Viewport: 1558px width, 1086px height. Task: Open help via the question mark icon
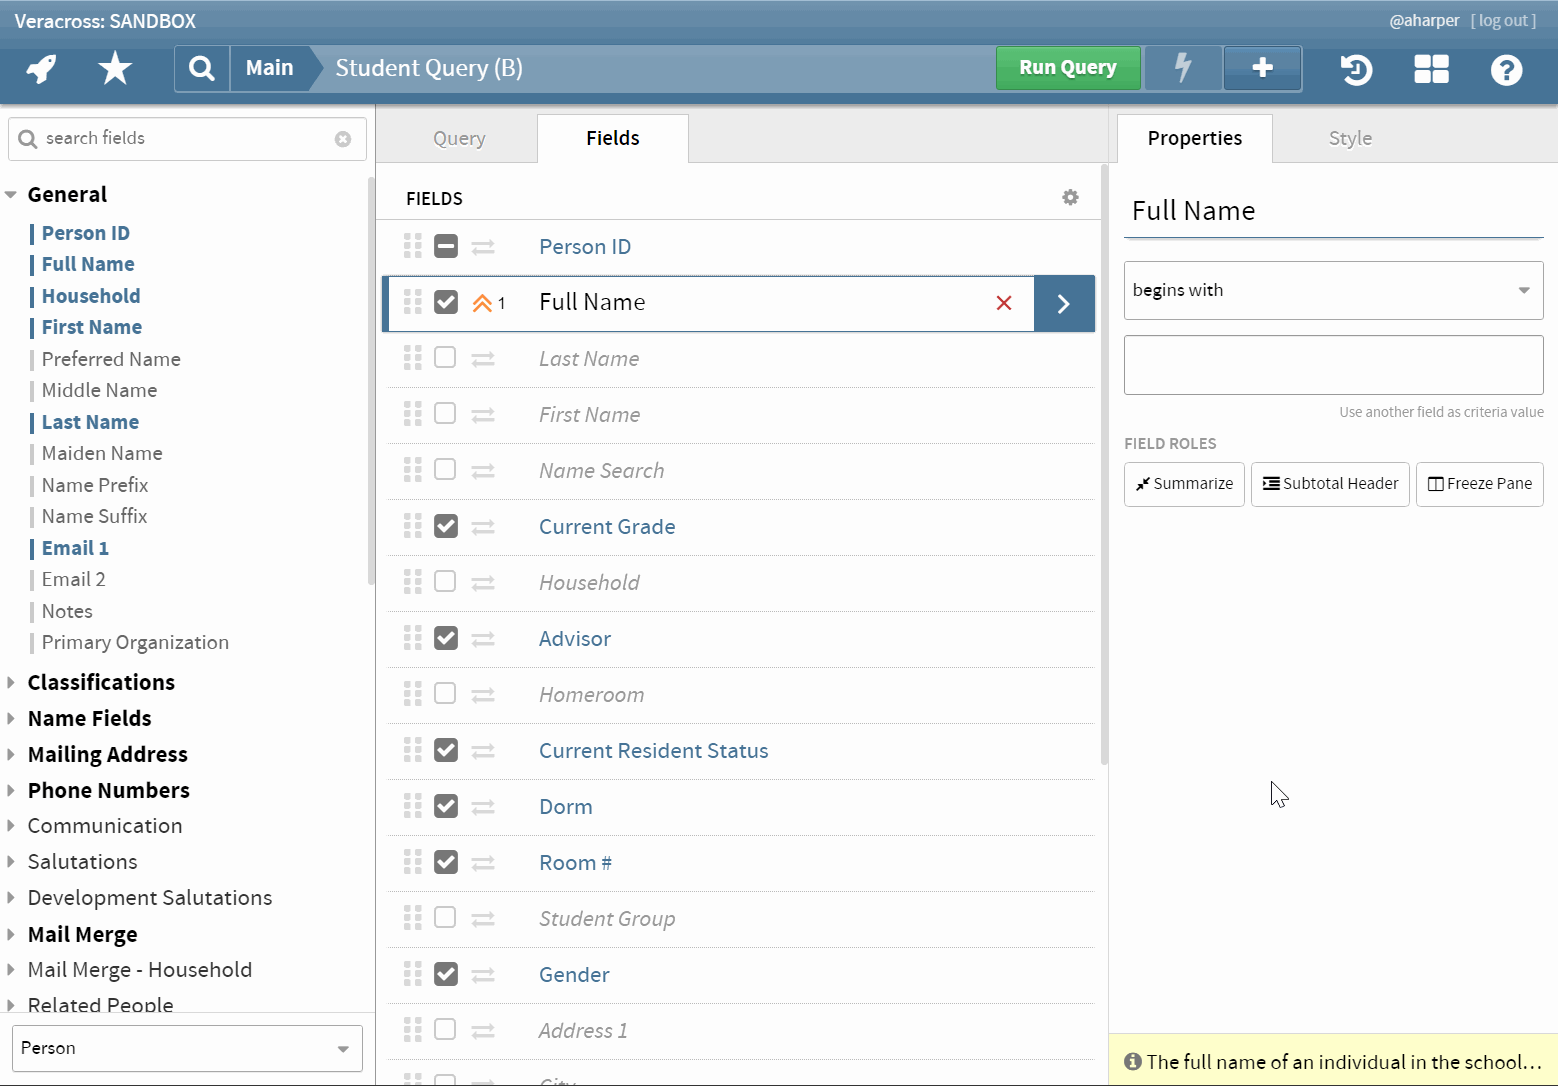pos(1506,69)
